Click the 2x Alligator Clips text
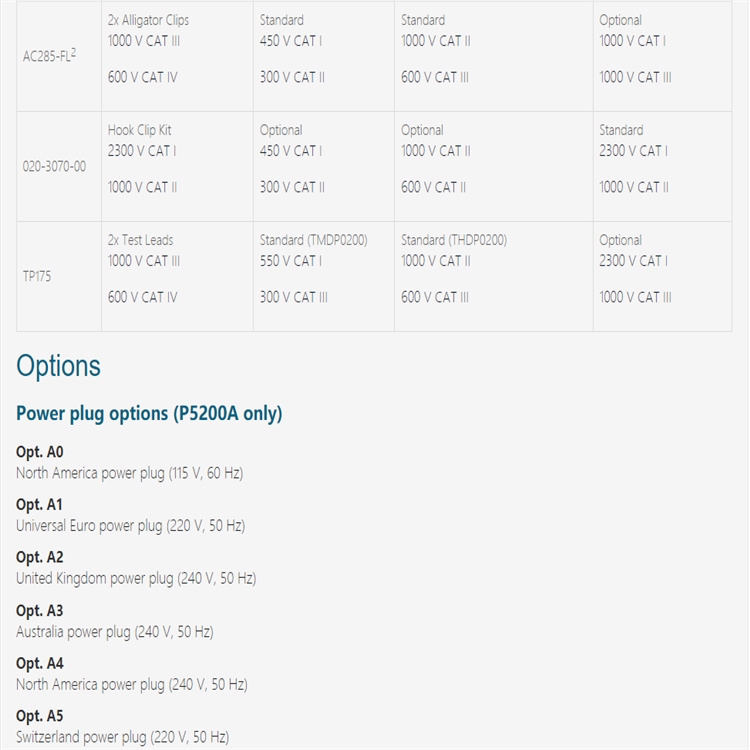 148,20
